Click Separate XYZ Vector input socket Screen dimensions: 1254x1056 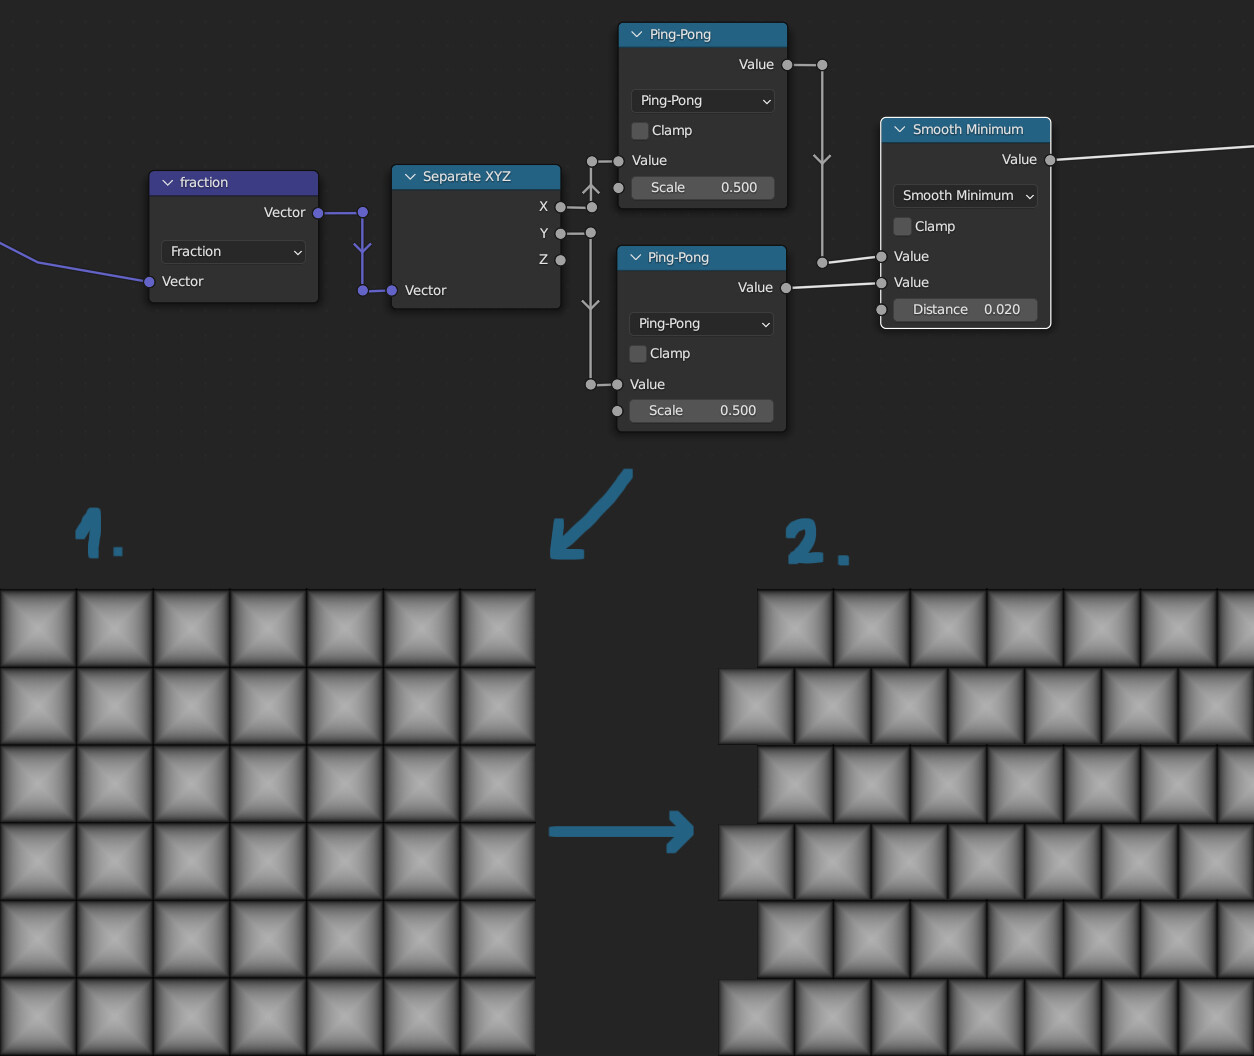click(392, 291)
